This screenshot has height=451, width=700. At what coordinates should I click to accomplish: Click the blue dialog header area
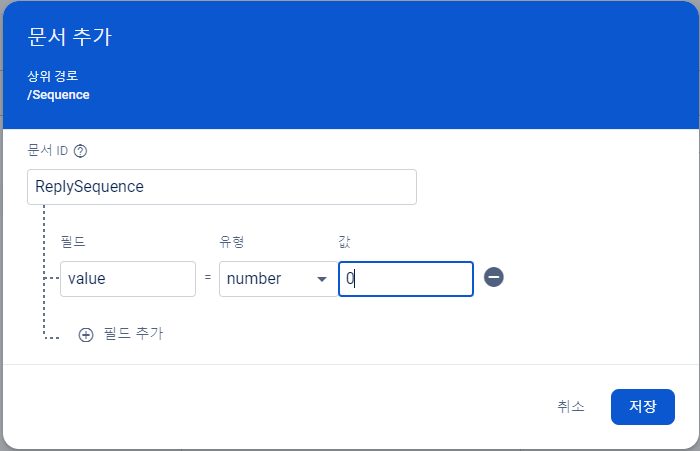(x=351, y=65)
